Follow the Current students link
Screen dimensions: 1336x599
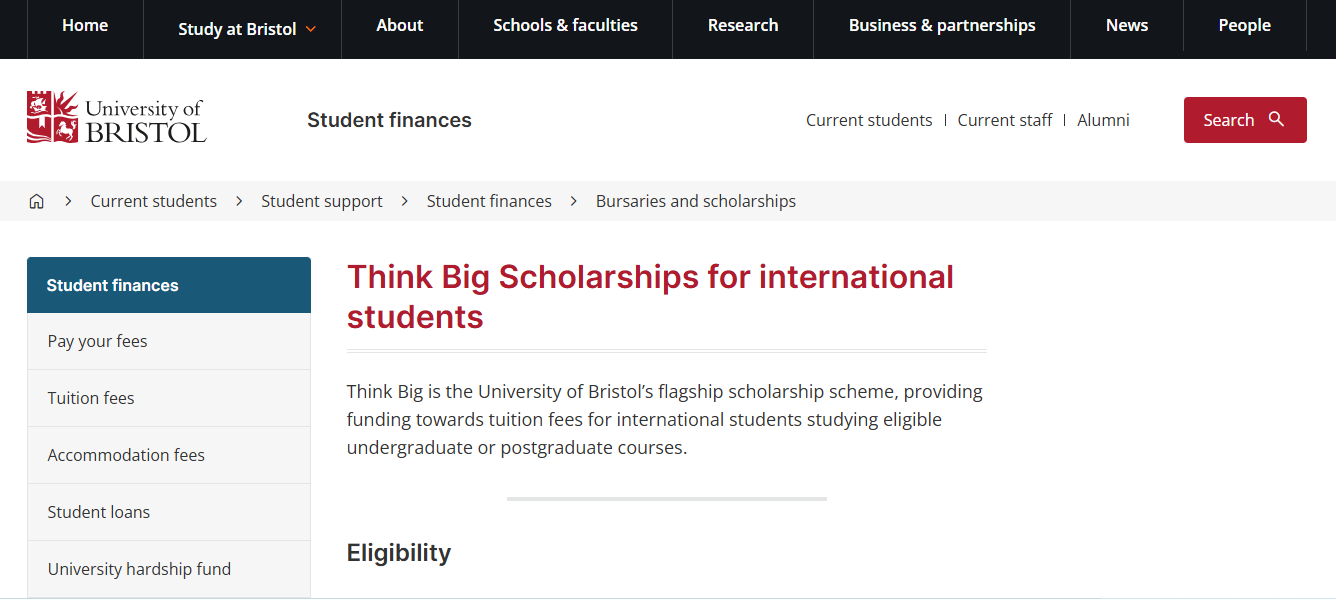click(869, 119)
